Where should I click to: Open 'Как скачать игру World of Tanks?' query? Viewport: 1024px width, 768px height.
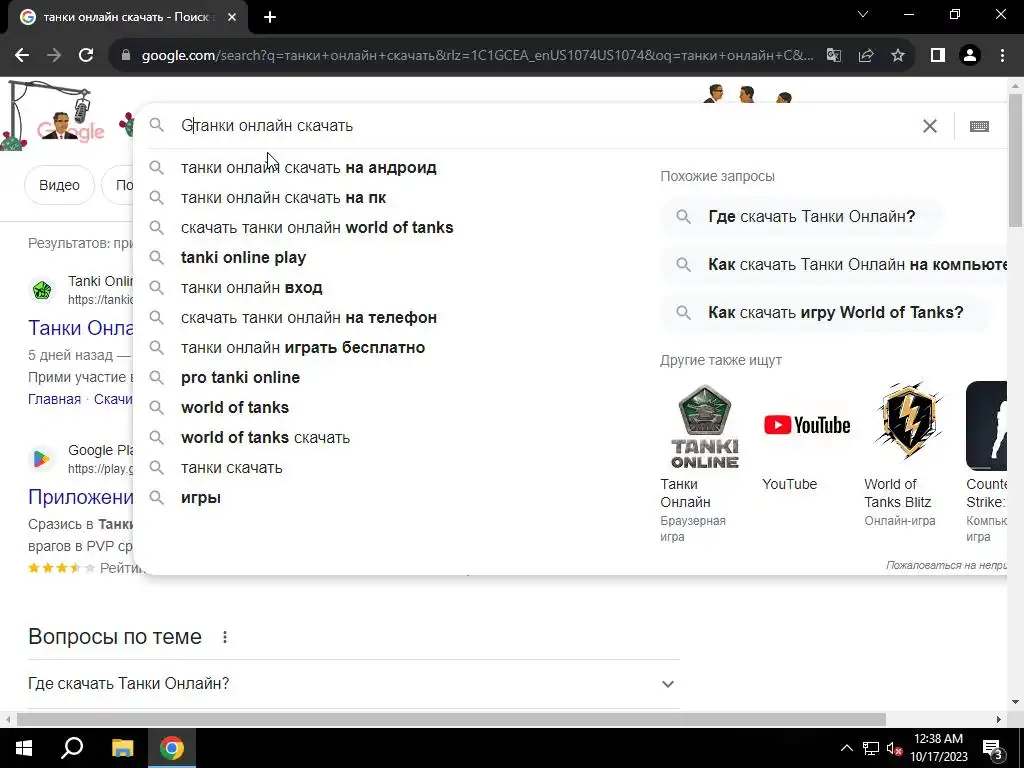click(825, 313)
